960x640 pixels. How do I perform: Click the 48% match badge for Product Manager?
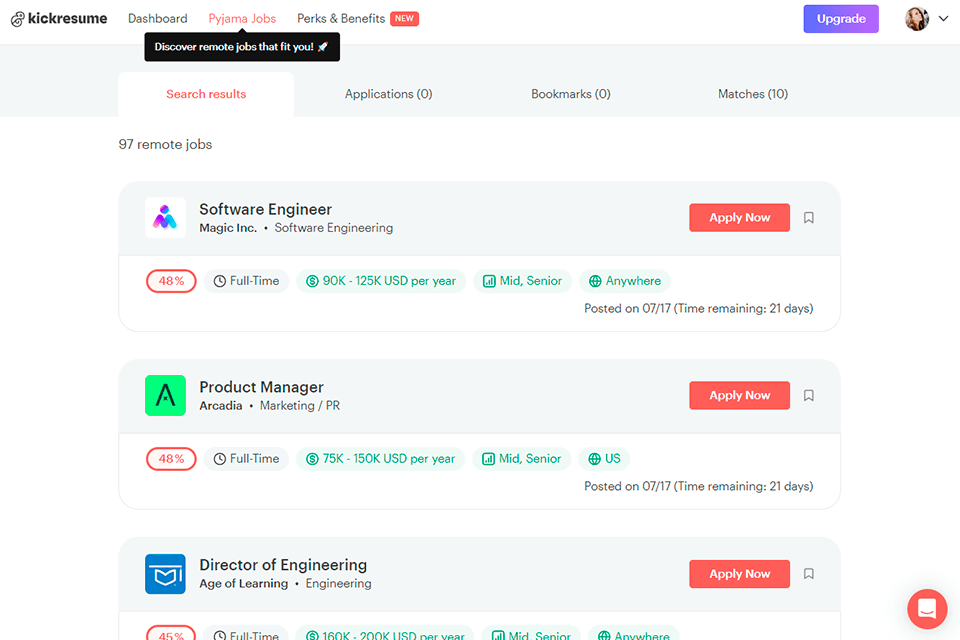pyautogui.click(x=171, y=459)
